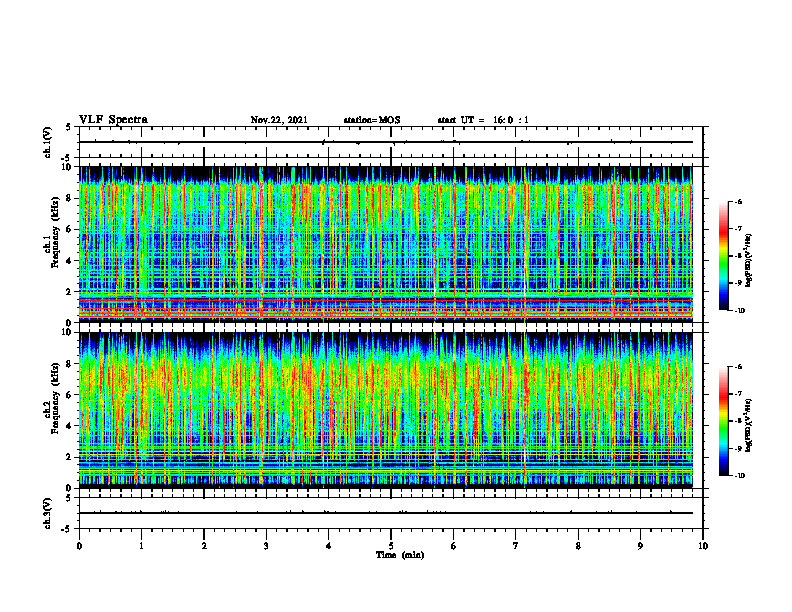Click the "station=MOS" header label

[372, 120]
